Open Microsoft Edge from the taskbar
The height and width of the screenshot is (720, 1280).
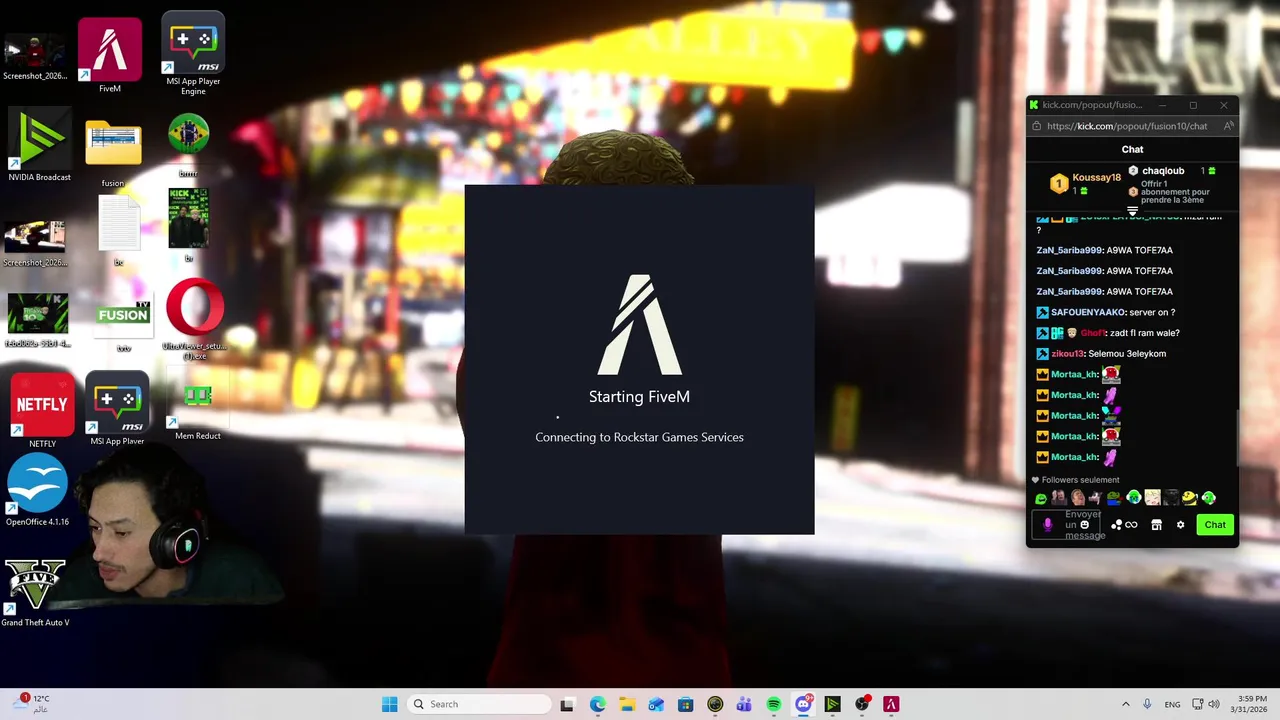coord(597,704)
